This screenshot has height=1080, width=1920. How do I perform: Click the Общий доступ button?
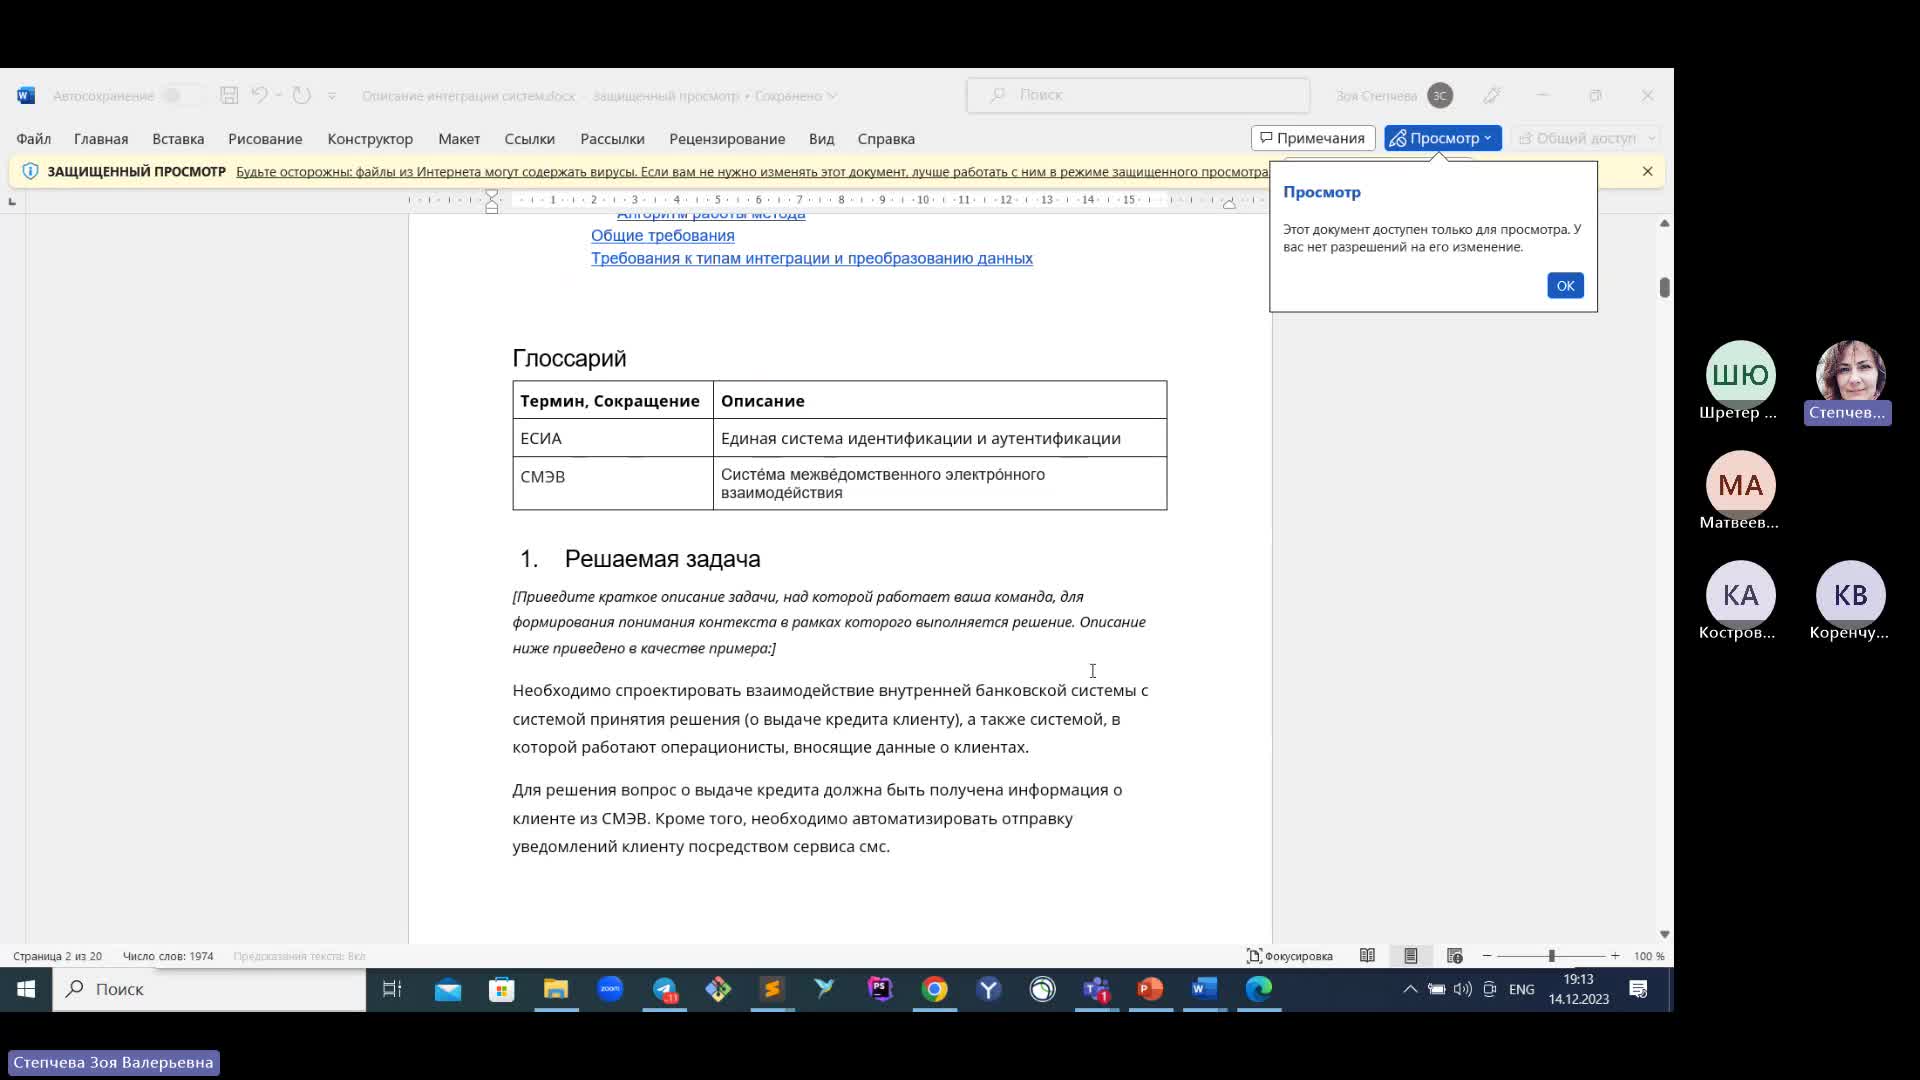click(1585, 138)
